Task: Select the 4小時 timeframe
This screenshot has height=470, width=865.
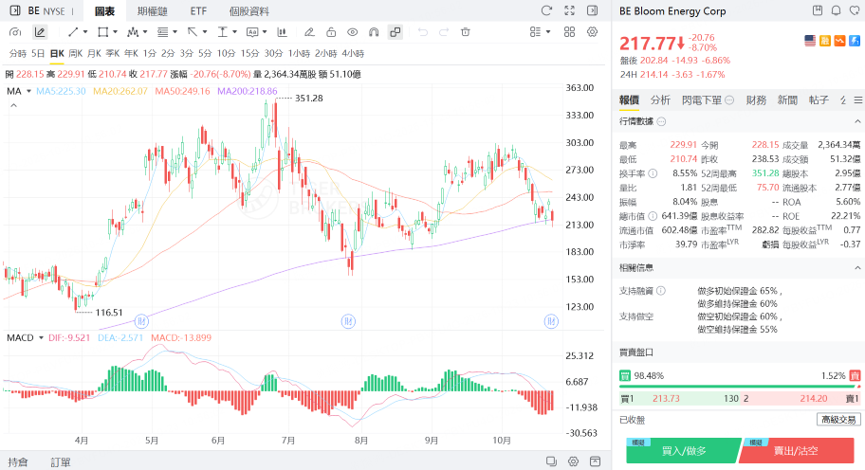Action: (353, 54)
